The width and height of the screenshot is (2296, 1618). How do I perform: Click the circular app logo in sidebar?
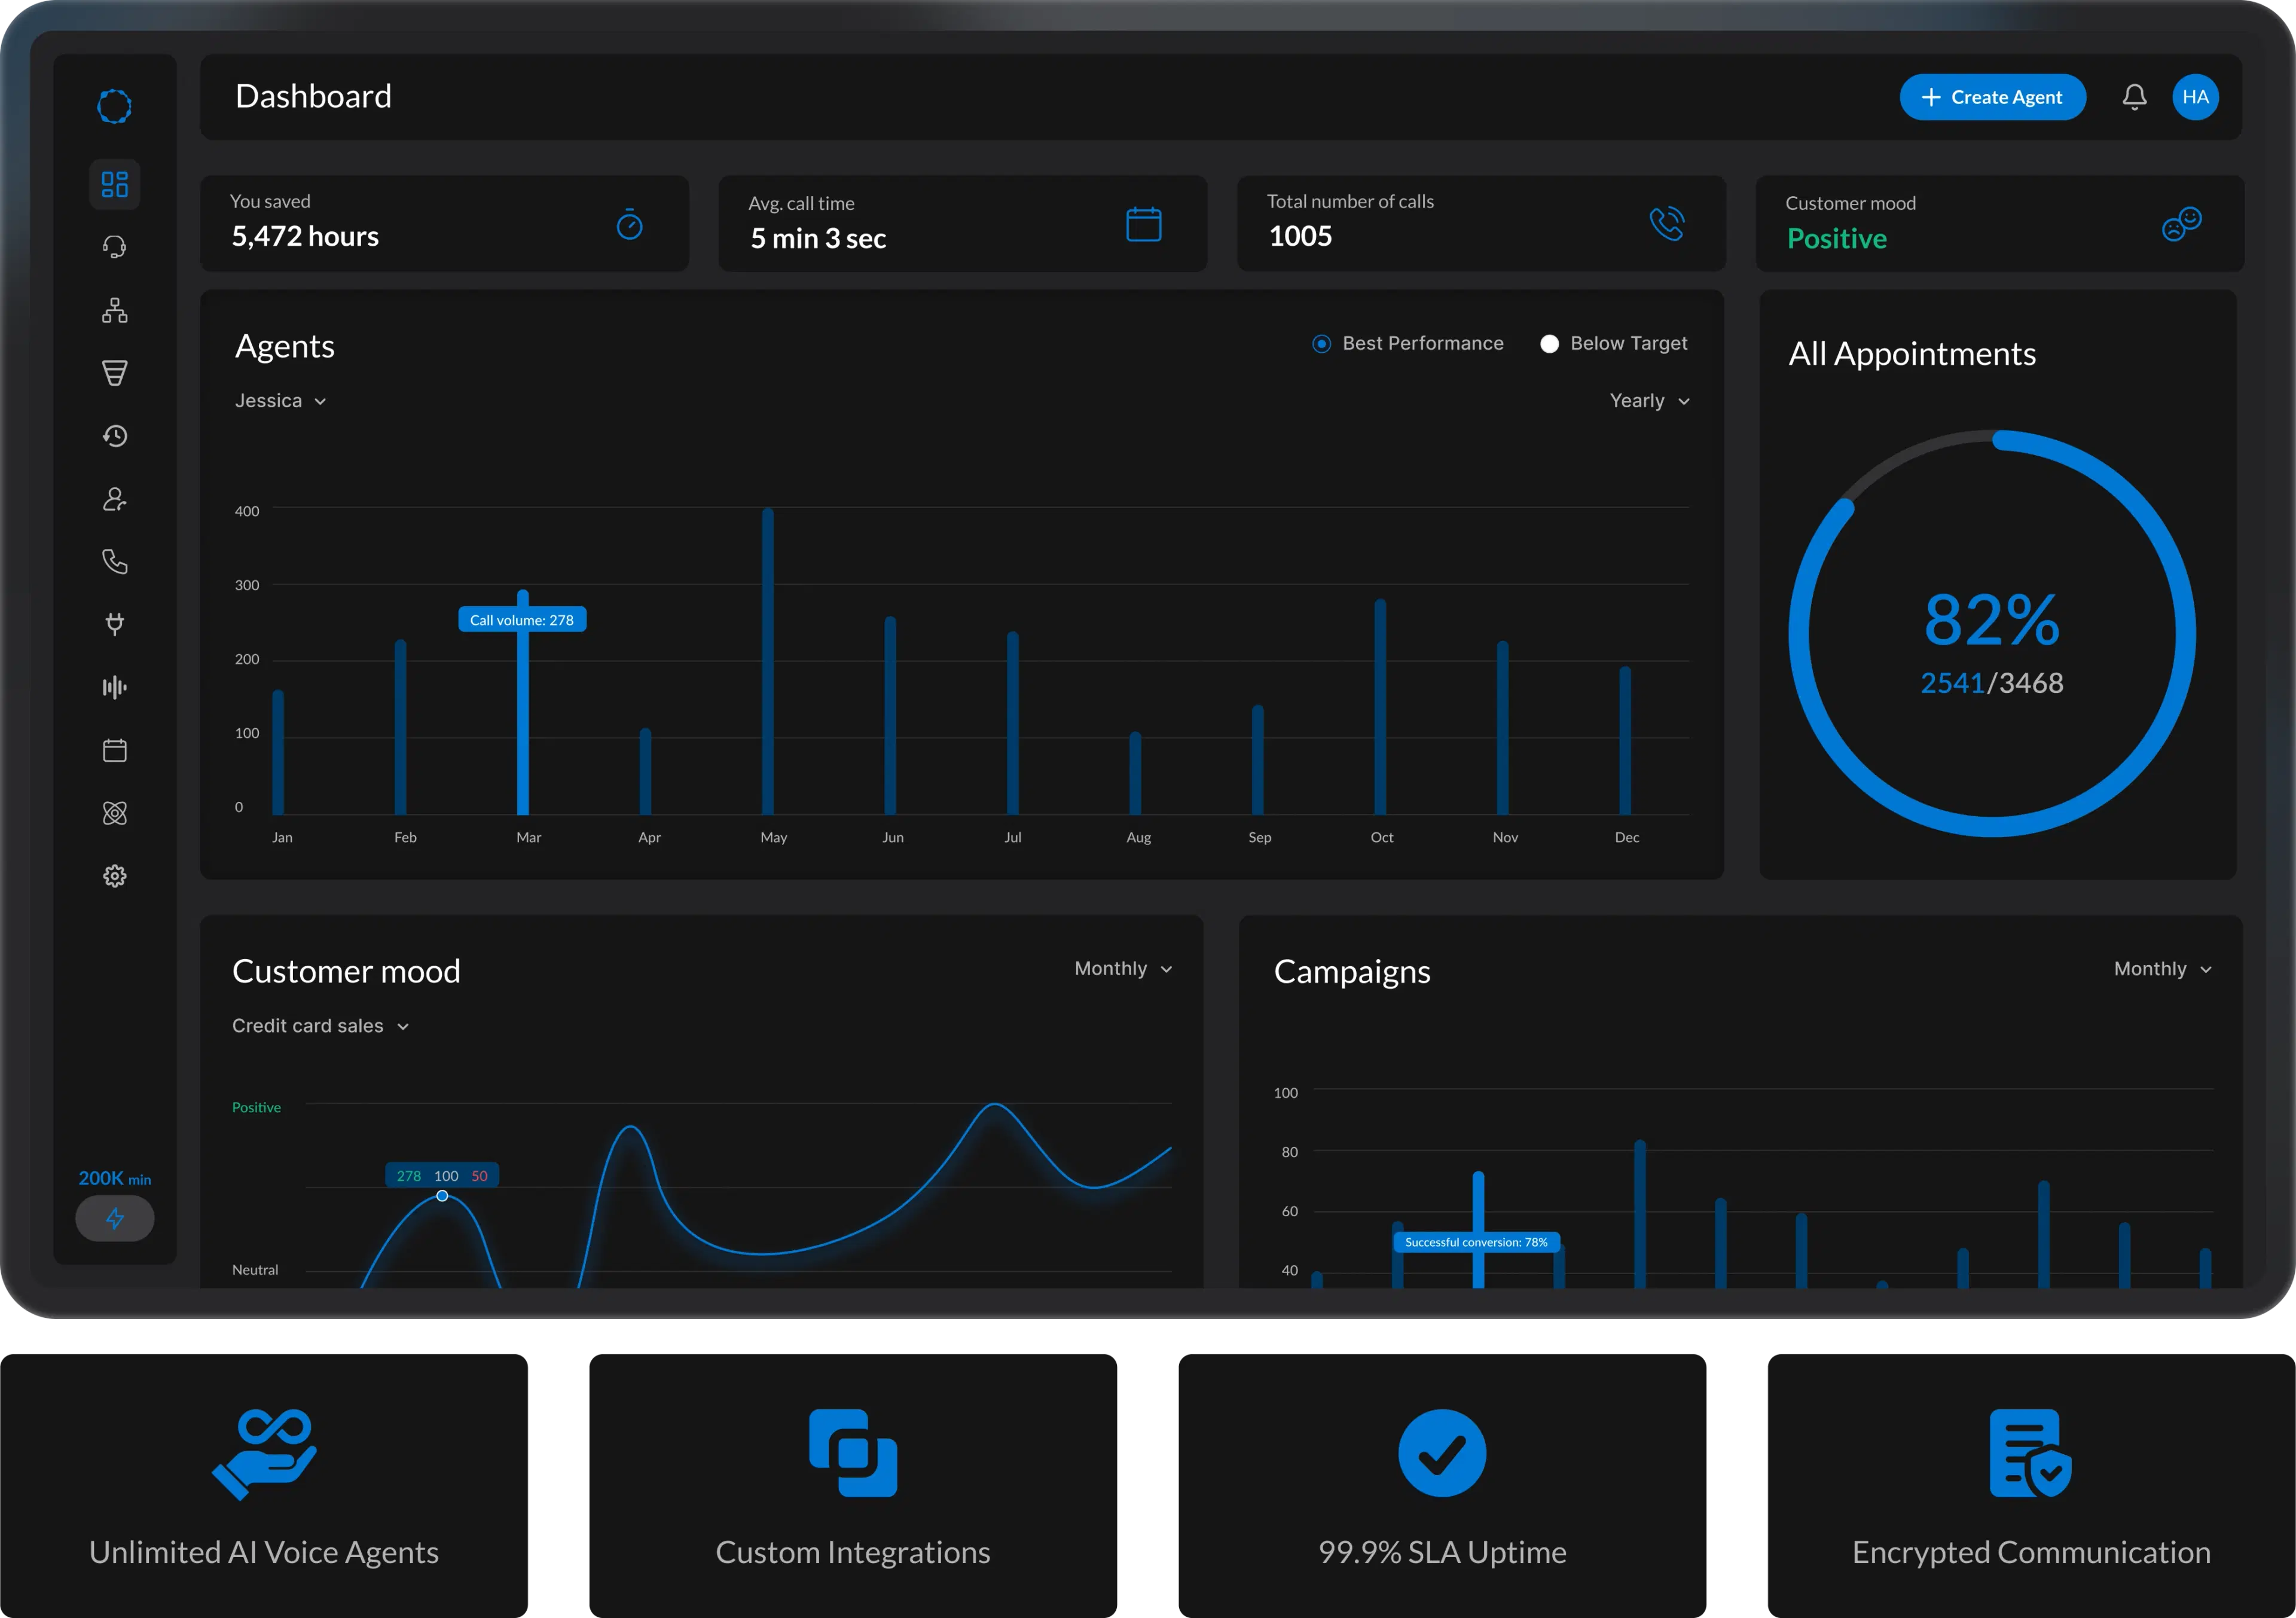(114, 106)
